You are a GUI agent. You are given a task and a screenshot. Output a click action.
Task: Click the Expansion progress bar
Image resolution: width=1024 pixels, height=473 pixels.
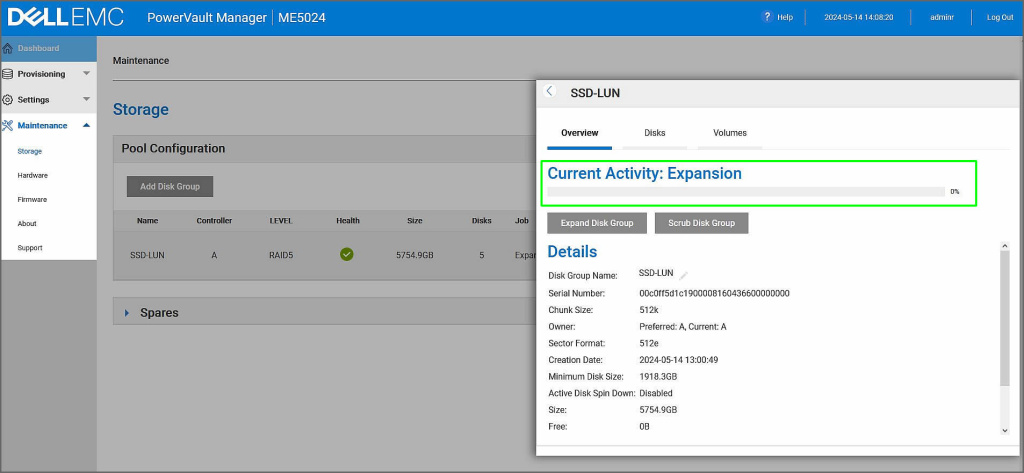point(744,191)
